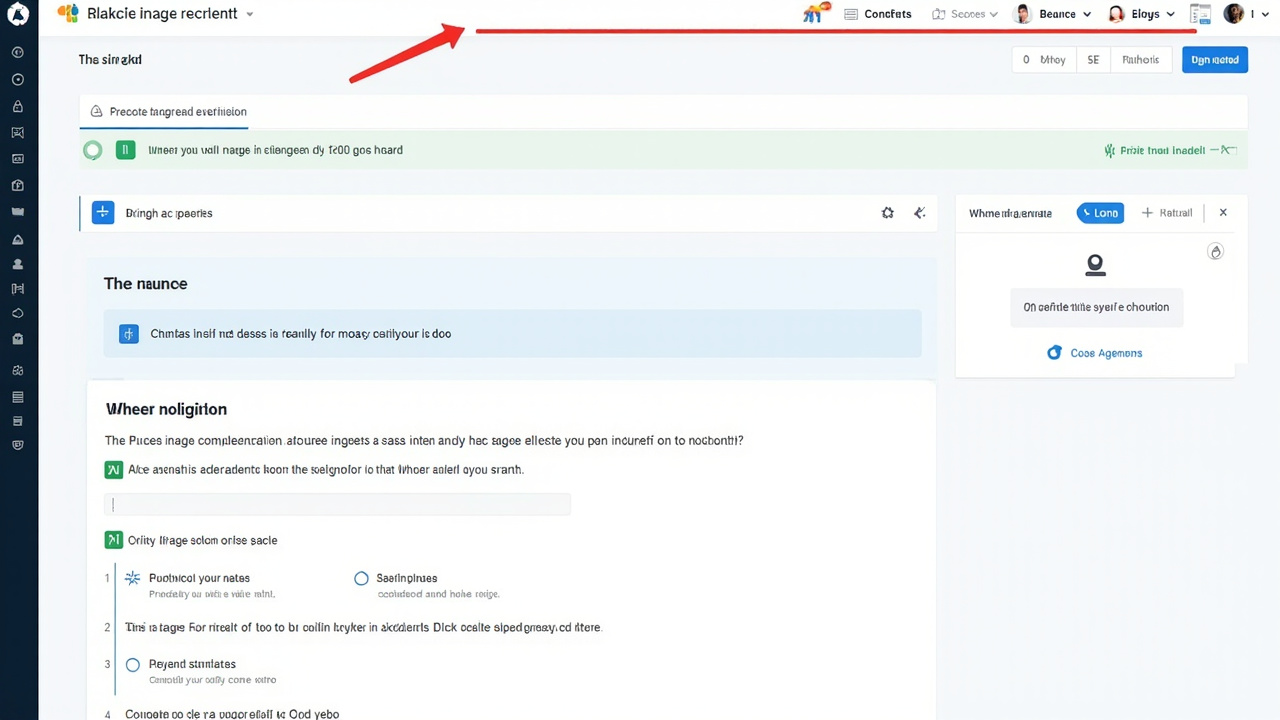Screen dimensions: 1280x720
Task: Open the rightmost user profile avatar
Action: click(x=1234, y=13)
